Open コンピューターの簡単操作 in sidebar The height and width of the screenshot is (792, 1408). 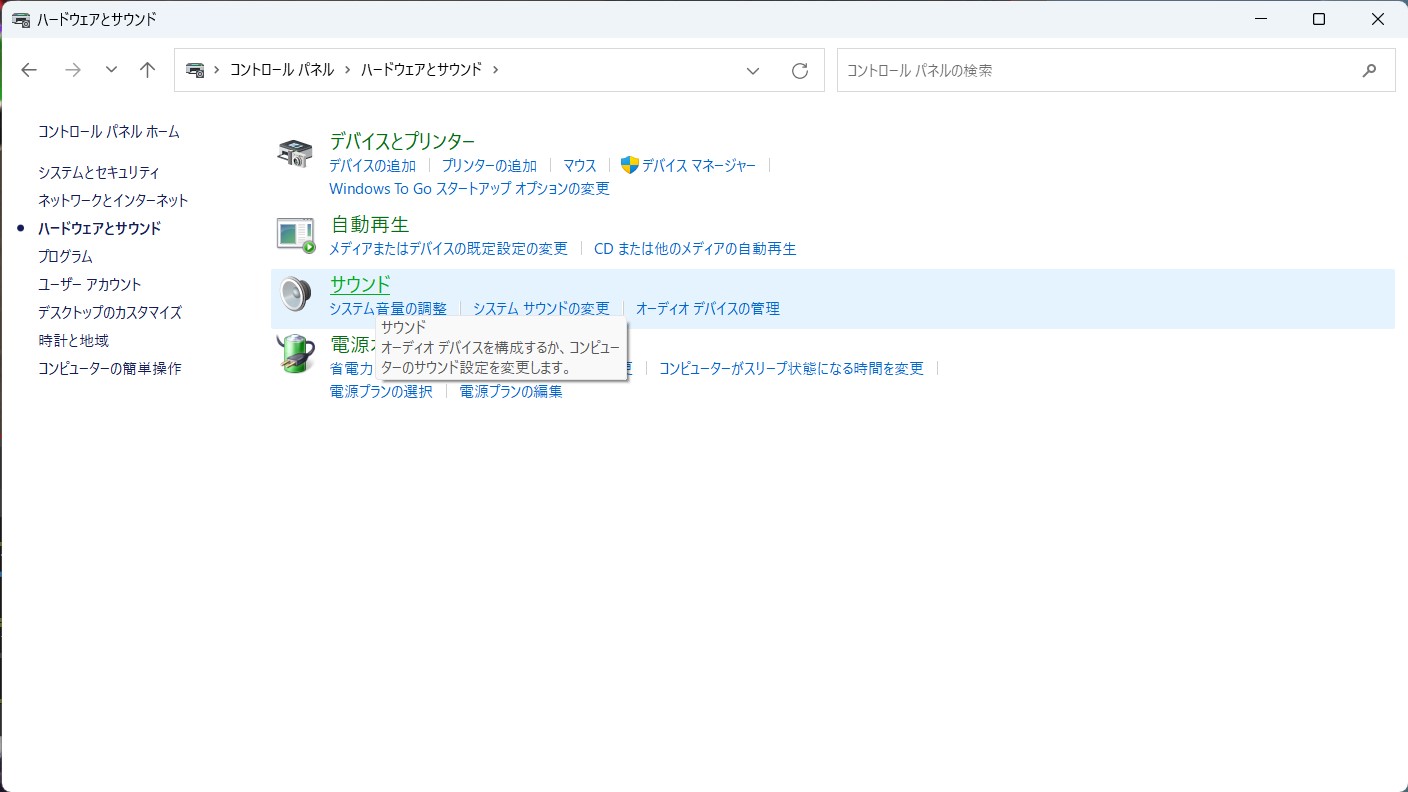[x=110, y=369]
